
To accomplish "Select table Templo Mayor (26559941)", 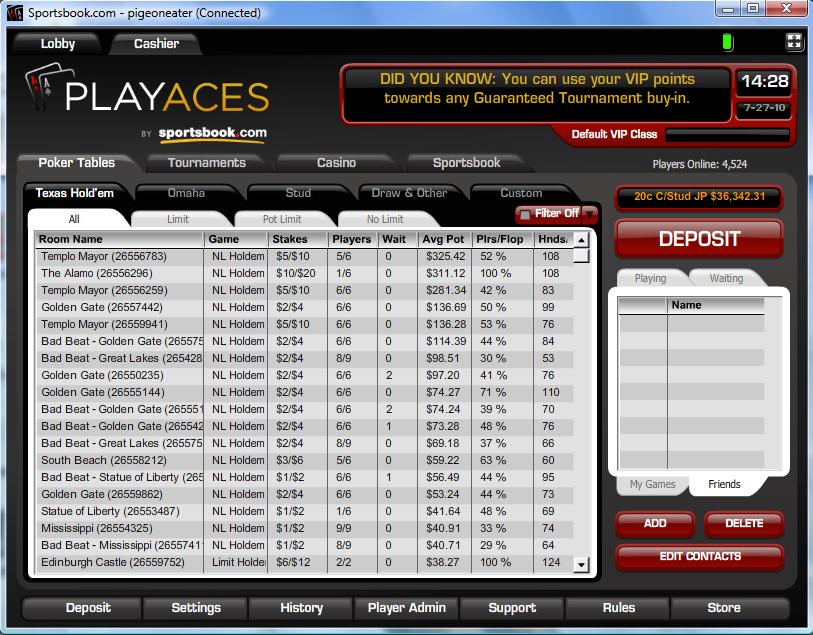I will 305,324.
